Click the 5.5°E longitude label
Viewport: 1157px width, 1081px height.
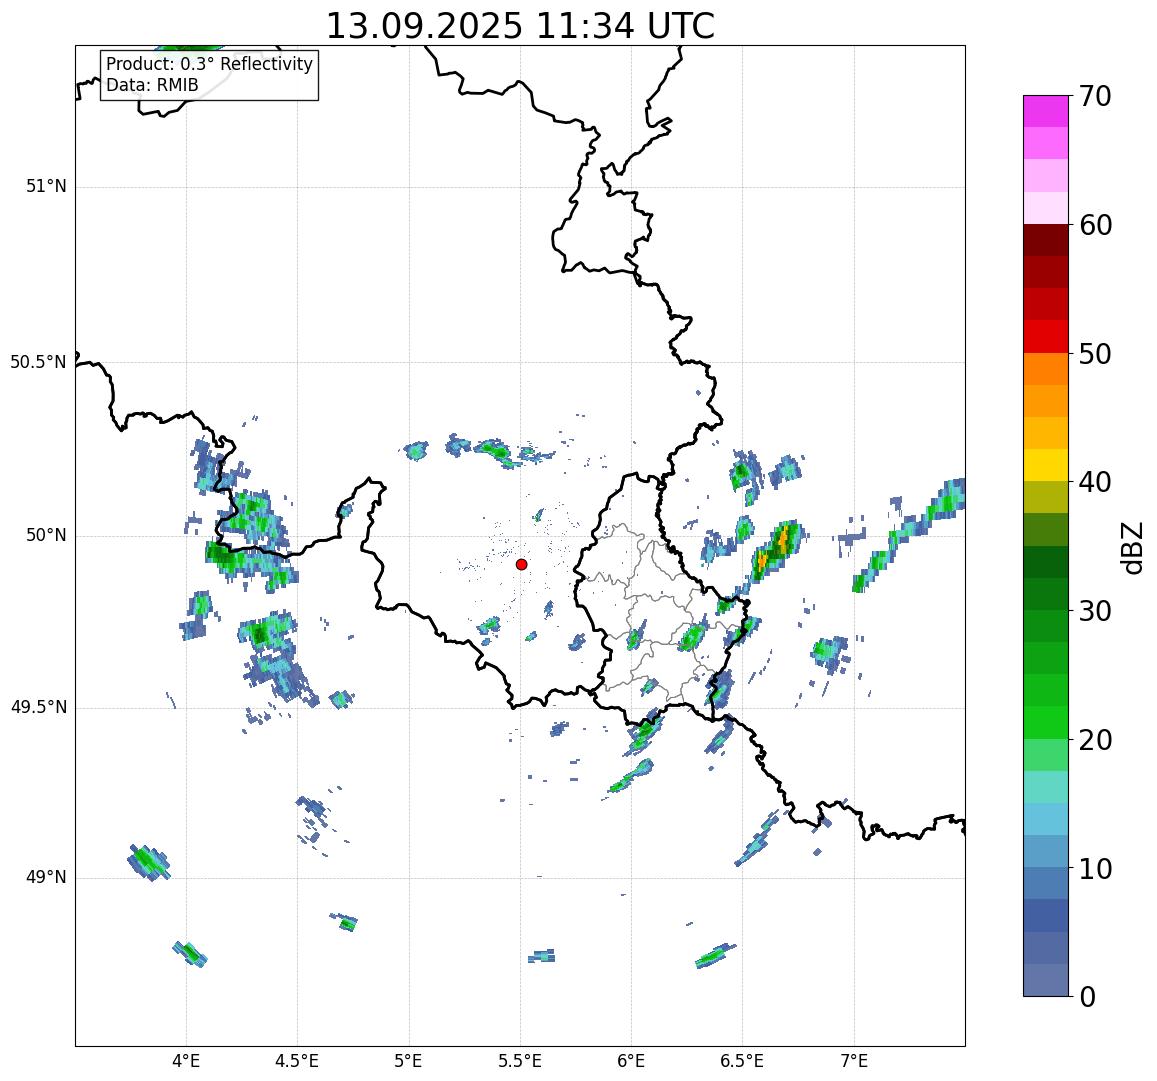[520, 1062]
